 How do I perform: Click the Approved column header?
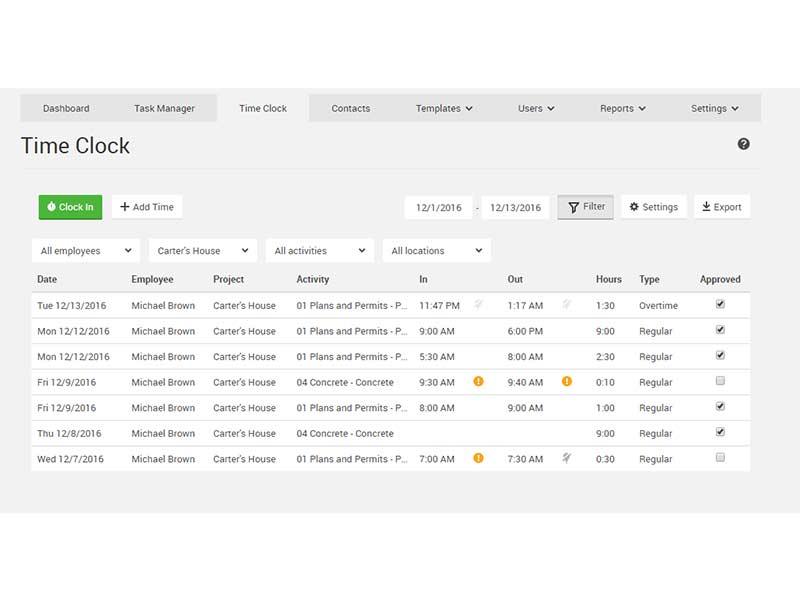(x=720, y=279)
